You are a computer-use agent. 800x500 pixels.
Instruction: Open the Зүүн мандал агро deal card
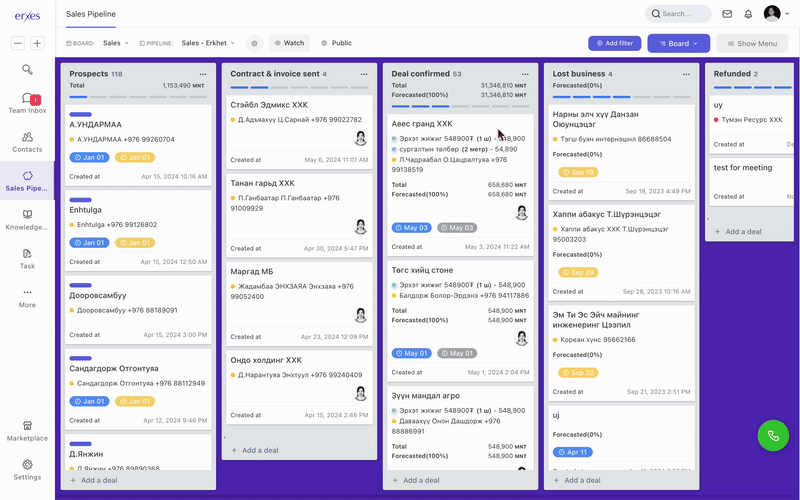tap(460, 428)
